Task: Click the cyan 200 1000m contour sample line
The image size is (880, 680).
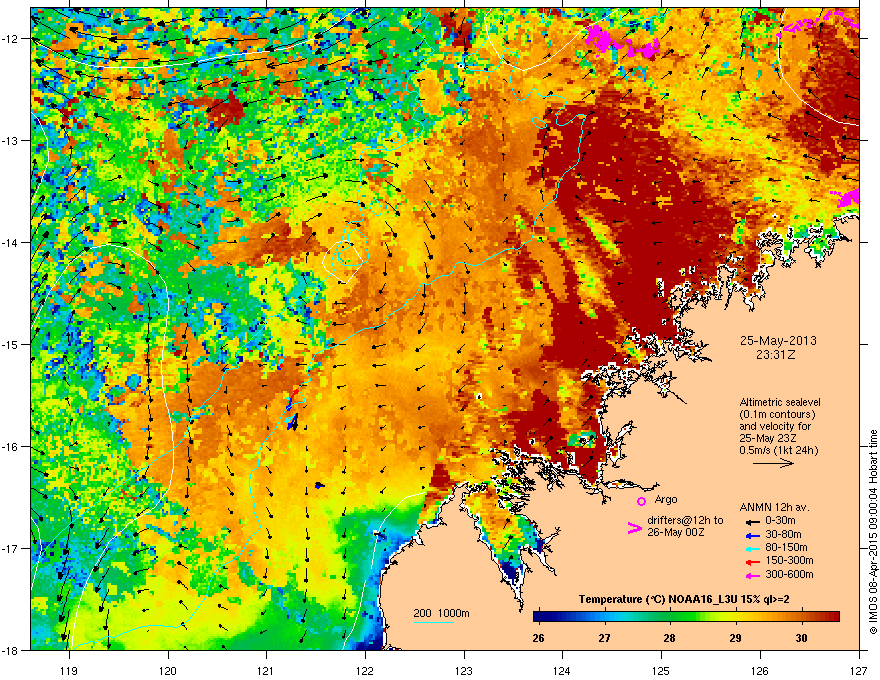Action: 433,622
